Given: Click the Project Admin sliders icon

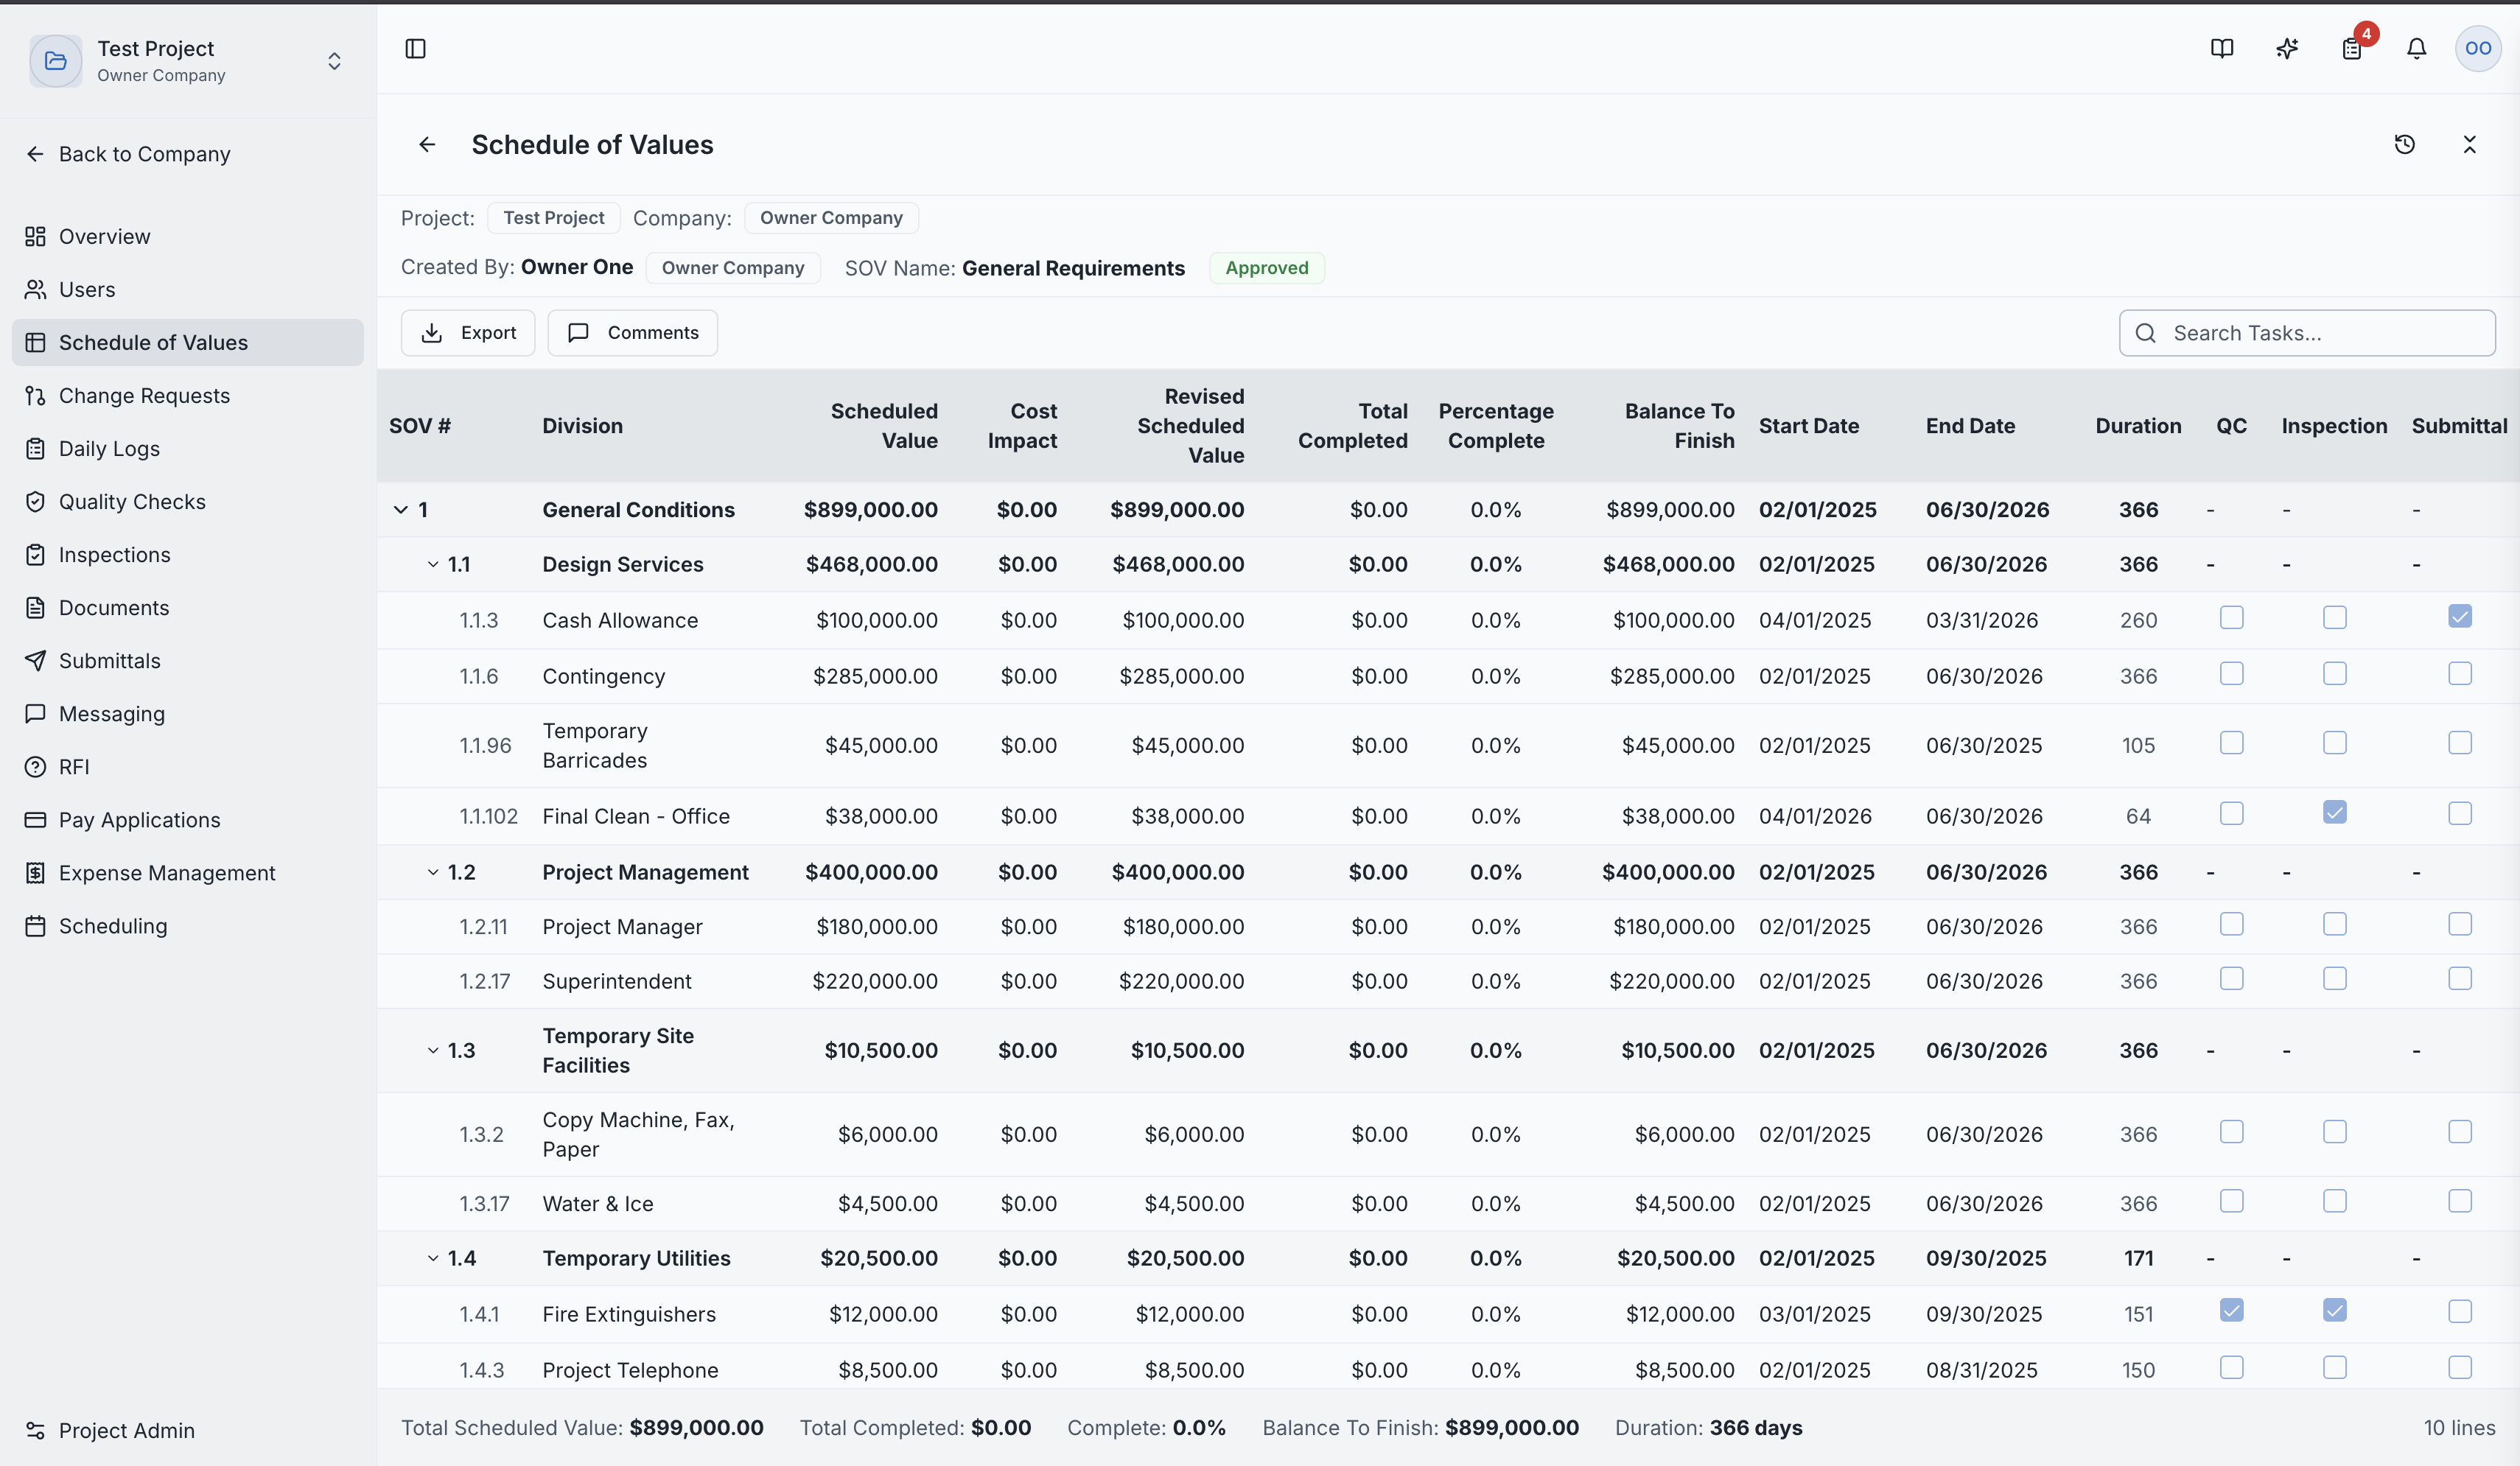Looking at the screenshot, I should pos(35,1431).
